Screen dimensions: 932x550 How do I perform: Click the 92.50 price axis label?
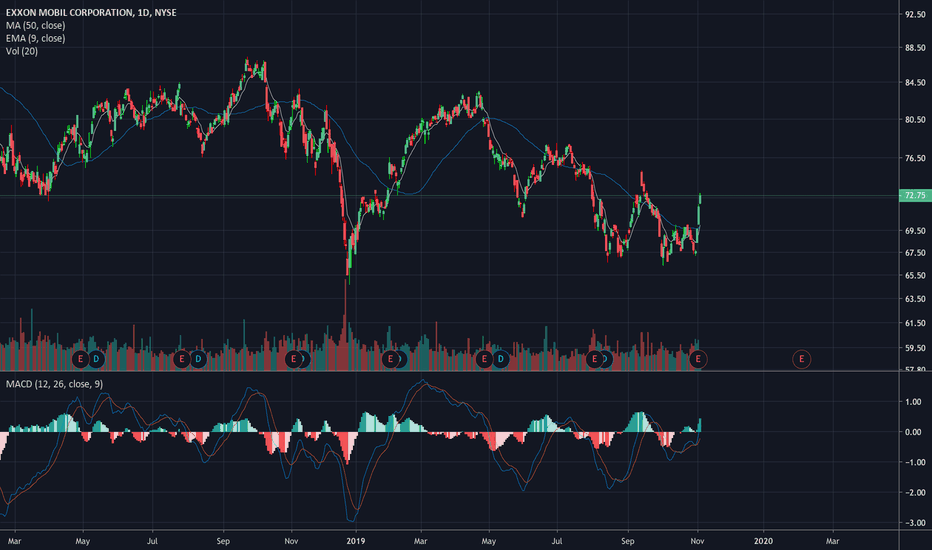click(915, 14)
